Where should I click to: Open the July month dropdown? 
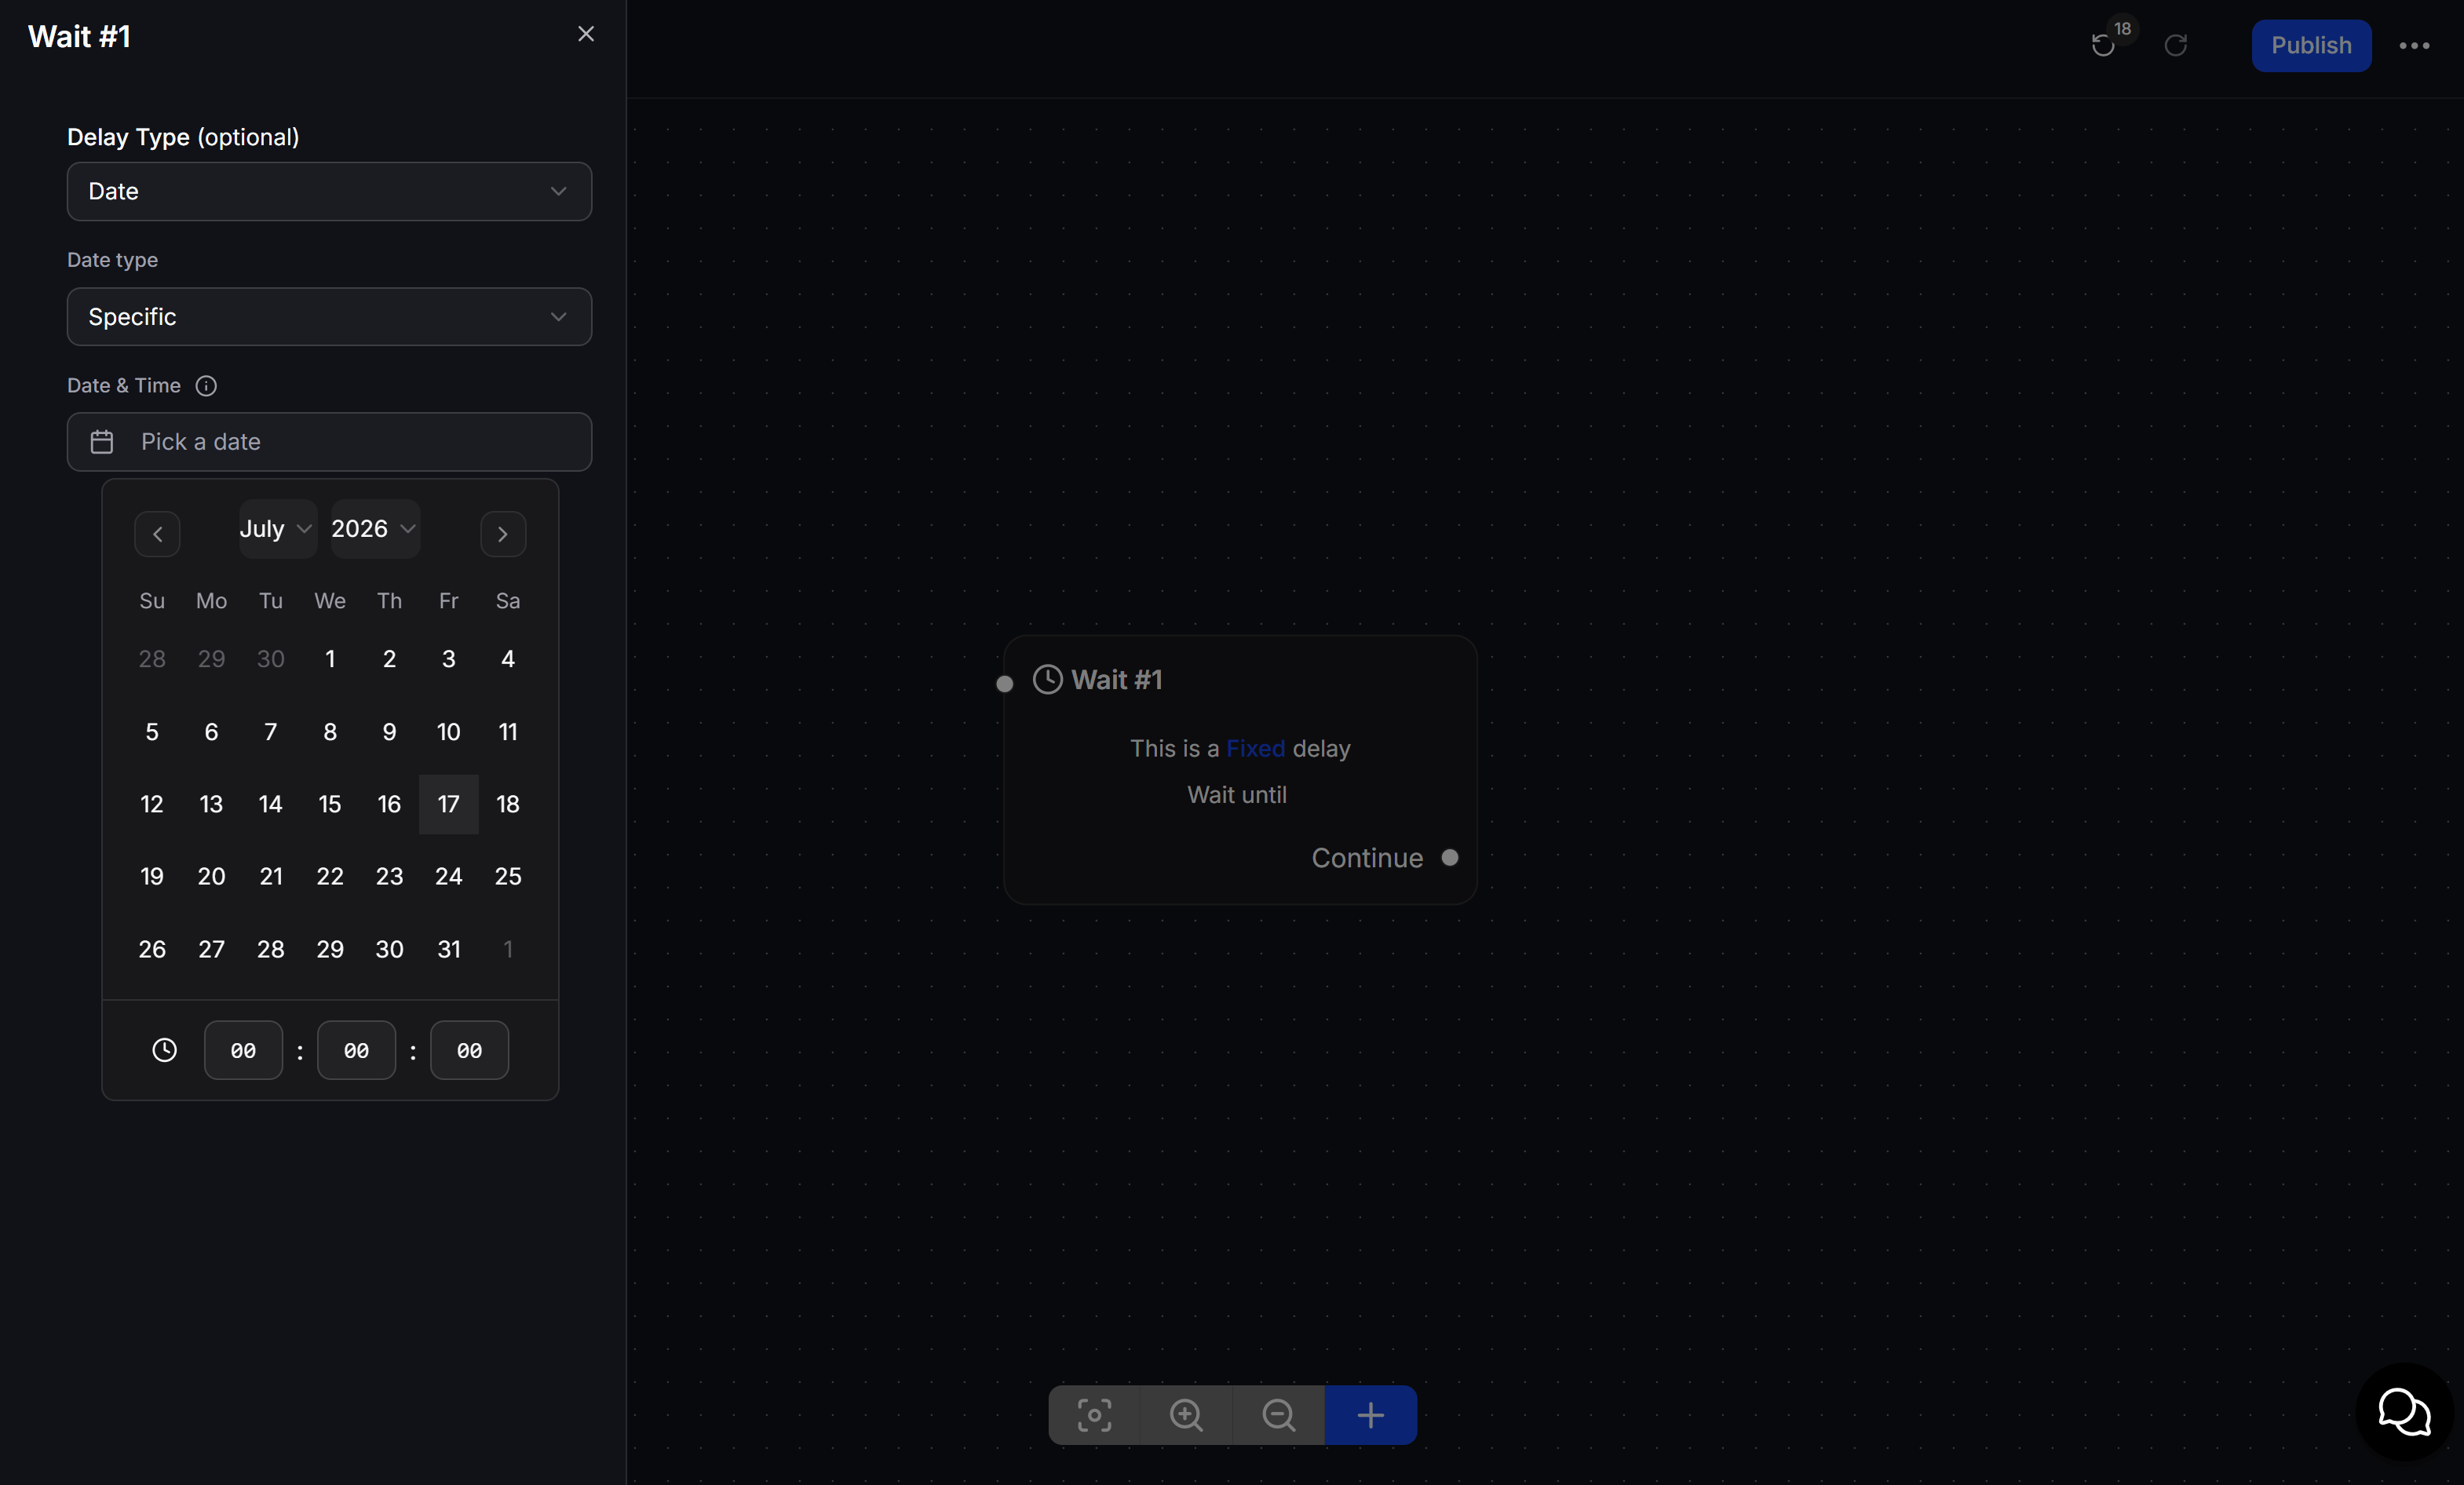(277, 529)
